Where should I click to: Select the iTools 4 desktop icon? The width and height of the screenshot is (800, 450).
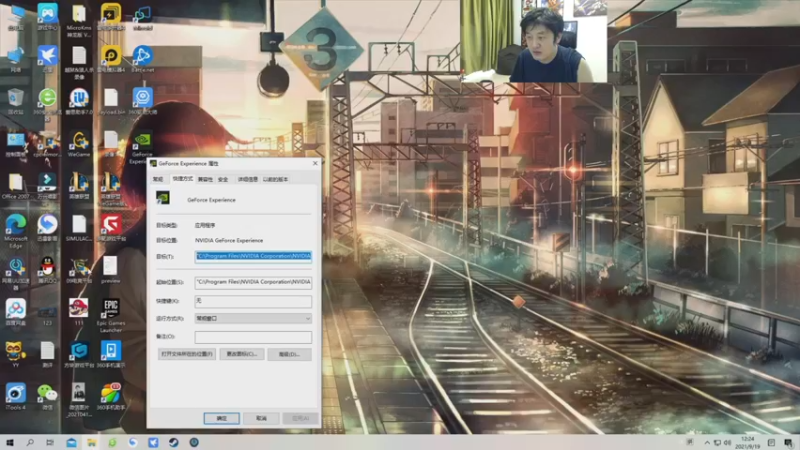click(x=16, y=397)
